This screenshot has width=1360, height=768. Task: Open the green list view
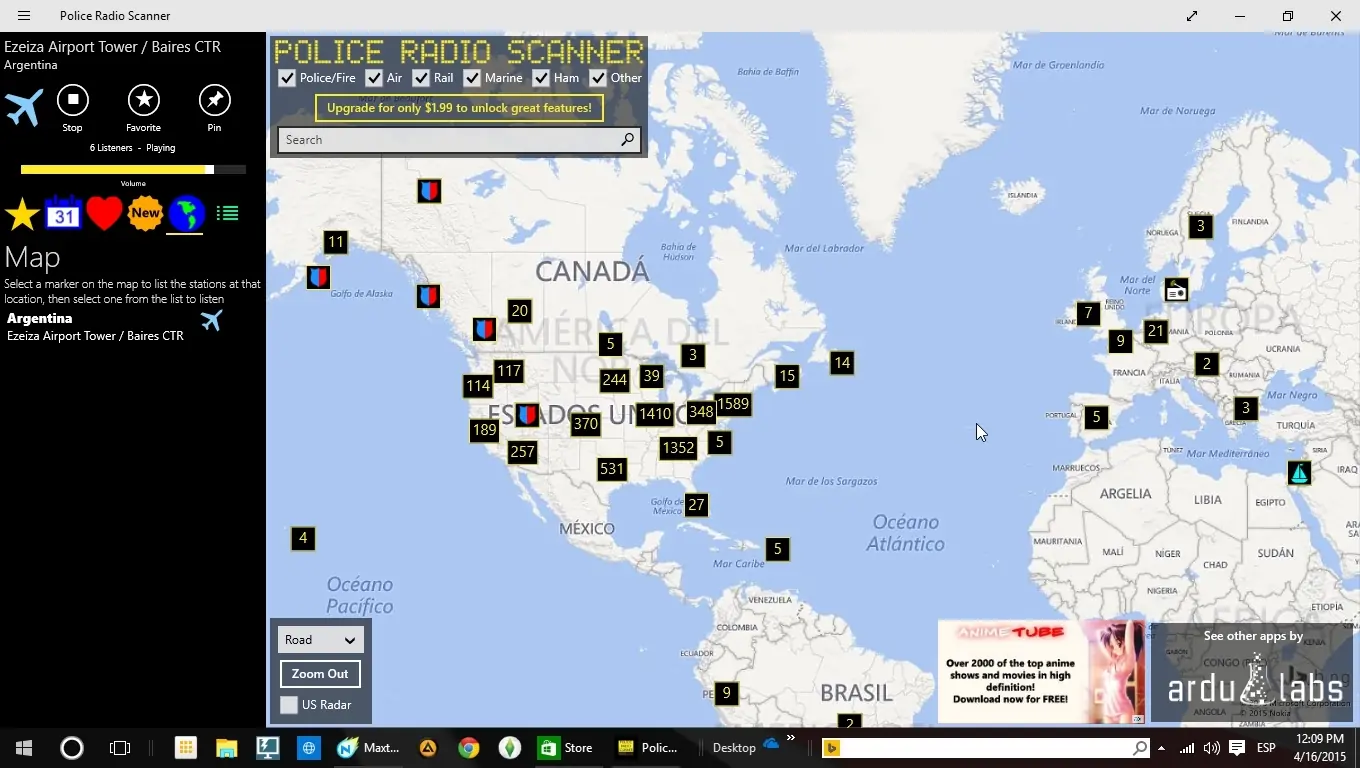(227, 213)
